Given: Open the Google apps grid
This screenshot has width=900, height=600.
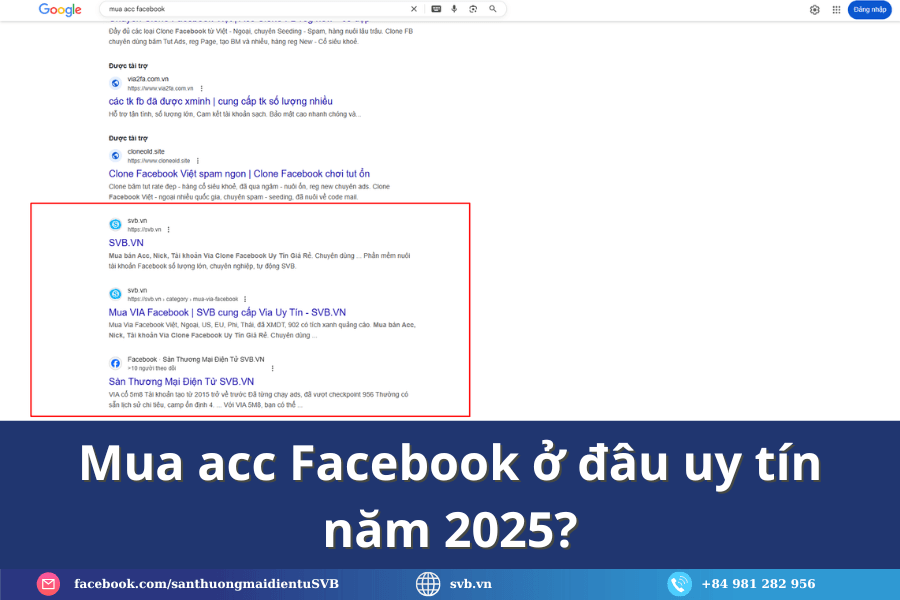Looking at the screenshot, I should pos(837,10).
